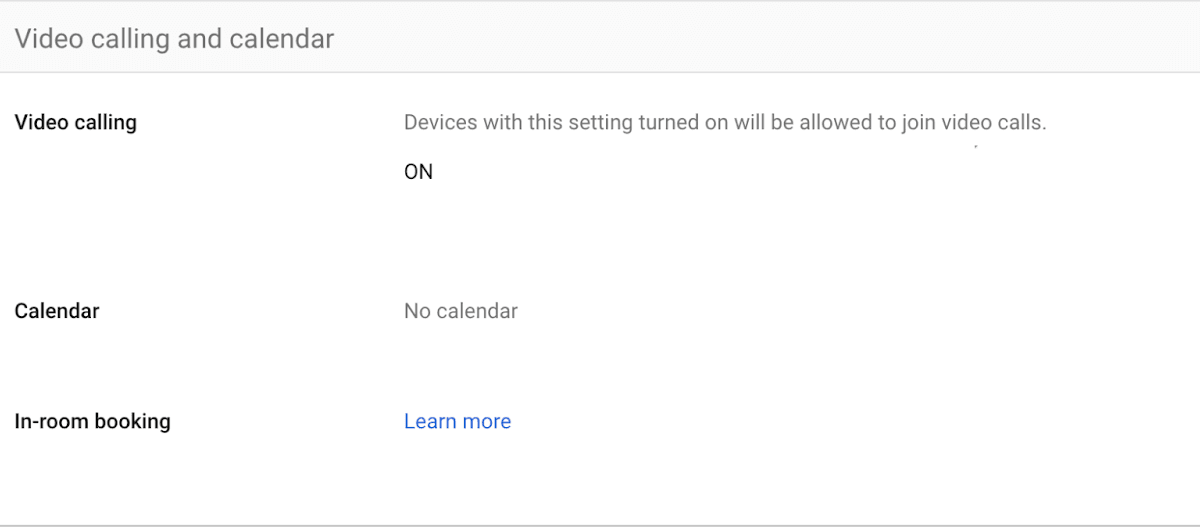The width and height of the screenshot is (1200, 527).
Task: Click the Calendar setting label
Action: point(57,311)
